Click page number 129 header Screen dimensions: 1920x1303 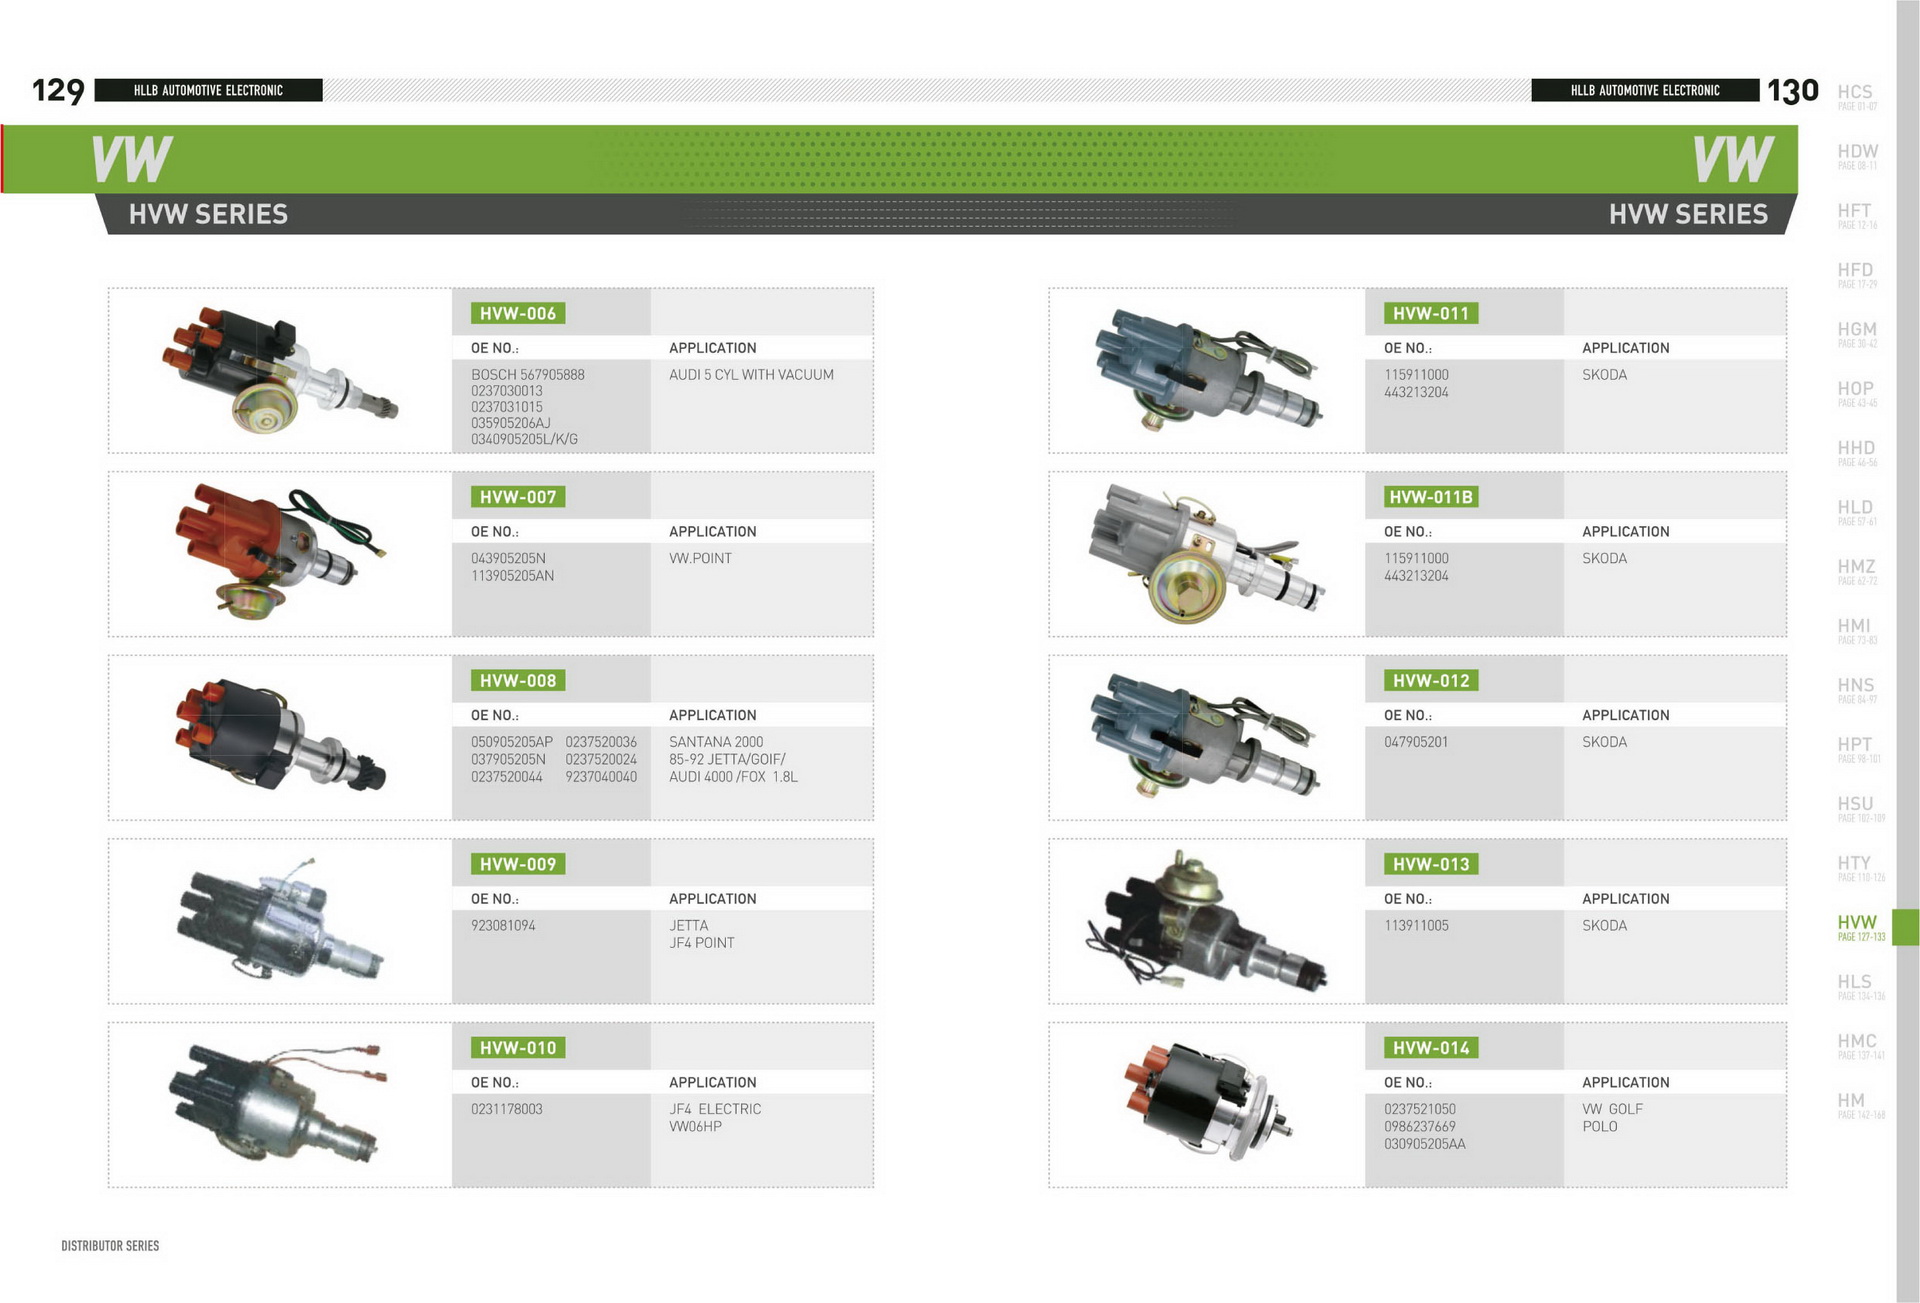[58, 91]
